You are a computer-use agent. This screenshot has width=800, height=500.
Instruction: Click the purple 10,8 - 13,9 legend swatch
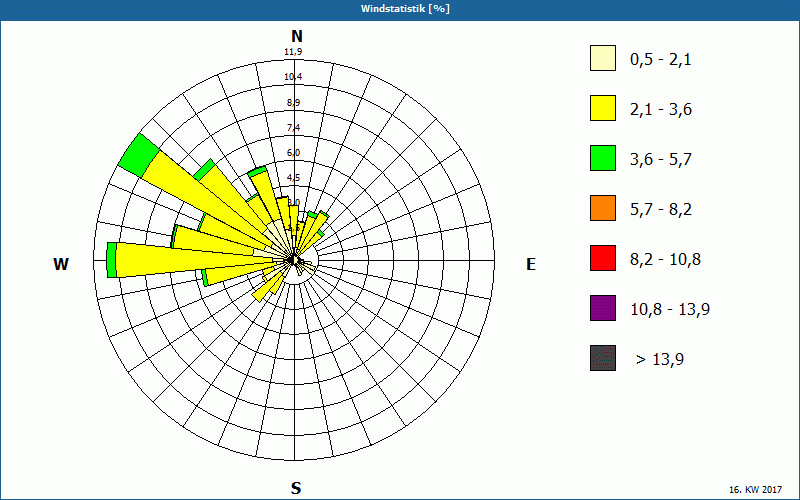(x=603, y=308)
